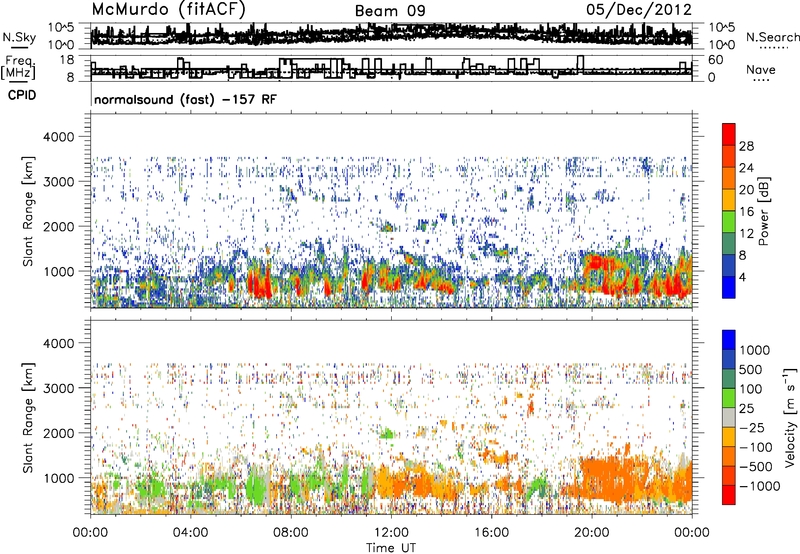The image size is (800, 554).
Task: Click the 500 label on velocity colorbar
Action: (x=751, y=370)
